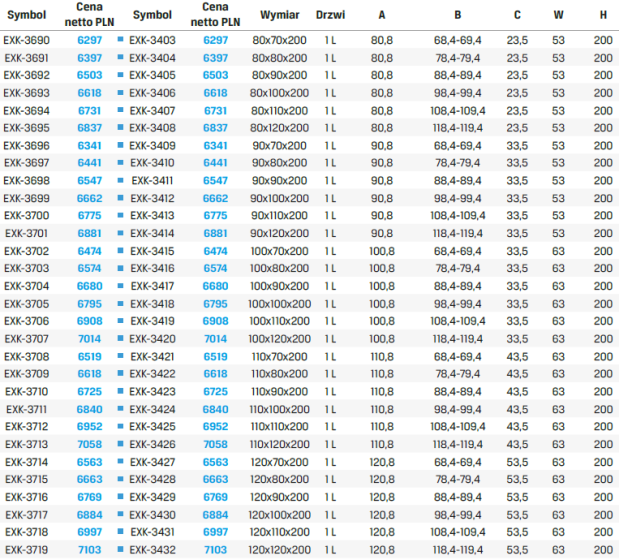Click dimension 120x70x200

[x=279, y=462]
